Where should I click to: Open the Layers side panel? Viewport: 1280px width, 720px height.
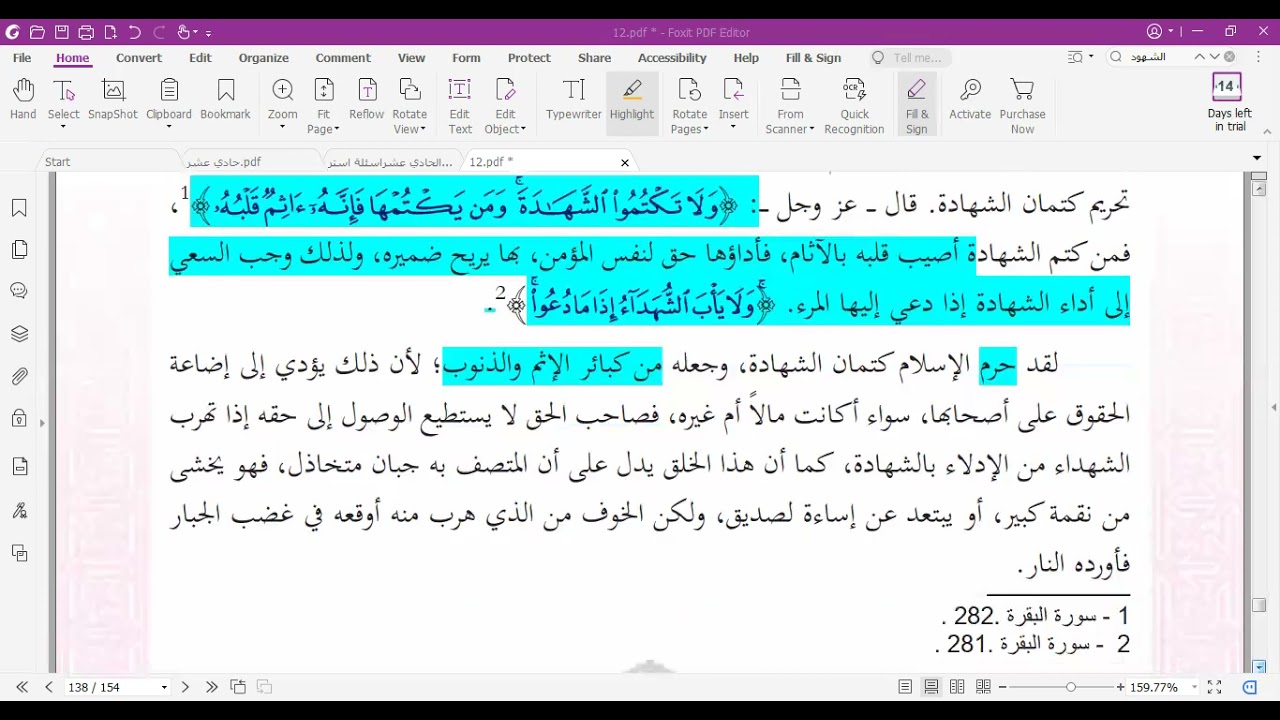[19, 334]
